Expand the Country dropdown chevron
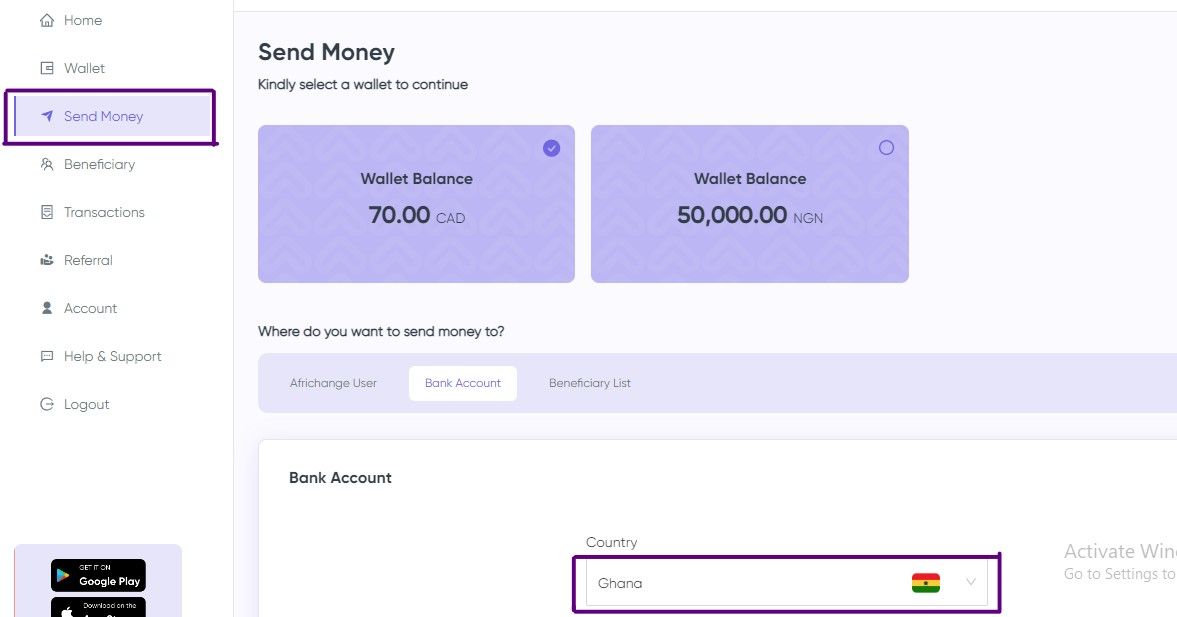This screenshot has height=617, width=1177. coord(971,582)
